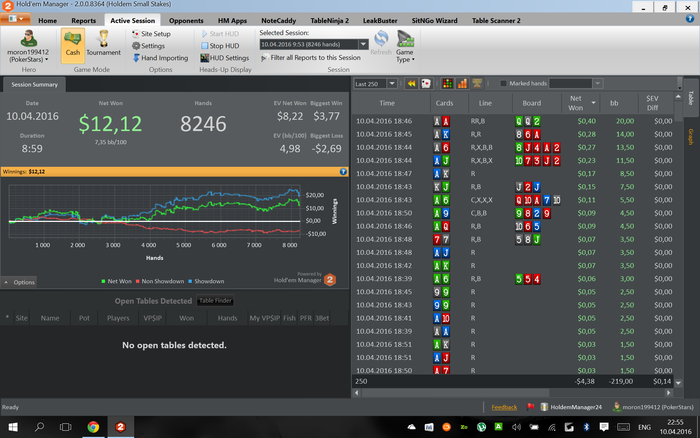Image resolution: width=700 pixels, height=438 pixels.
Task: Click Table Finder button
Action: [x=215, y=301]
